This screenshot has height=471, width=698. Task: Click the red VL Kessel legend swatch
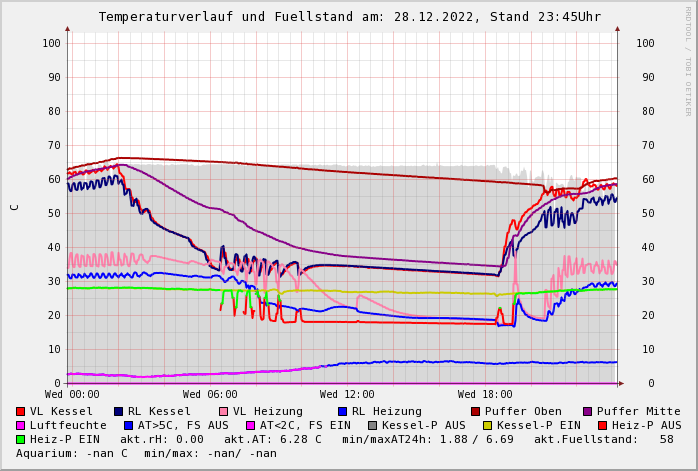click(x=21, y=412)
